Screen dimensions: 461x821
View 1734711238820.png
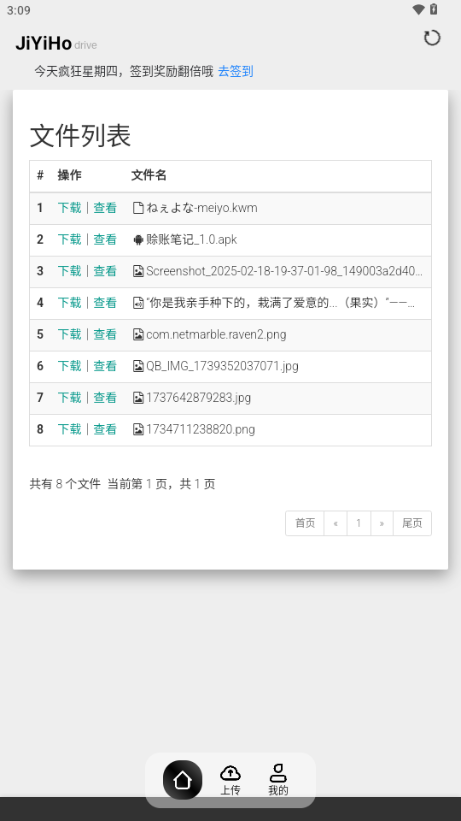105,429
